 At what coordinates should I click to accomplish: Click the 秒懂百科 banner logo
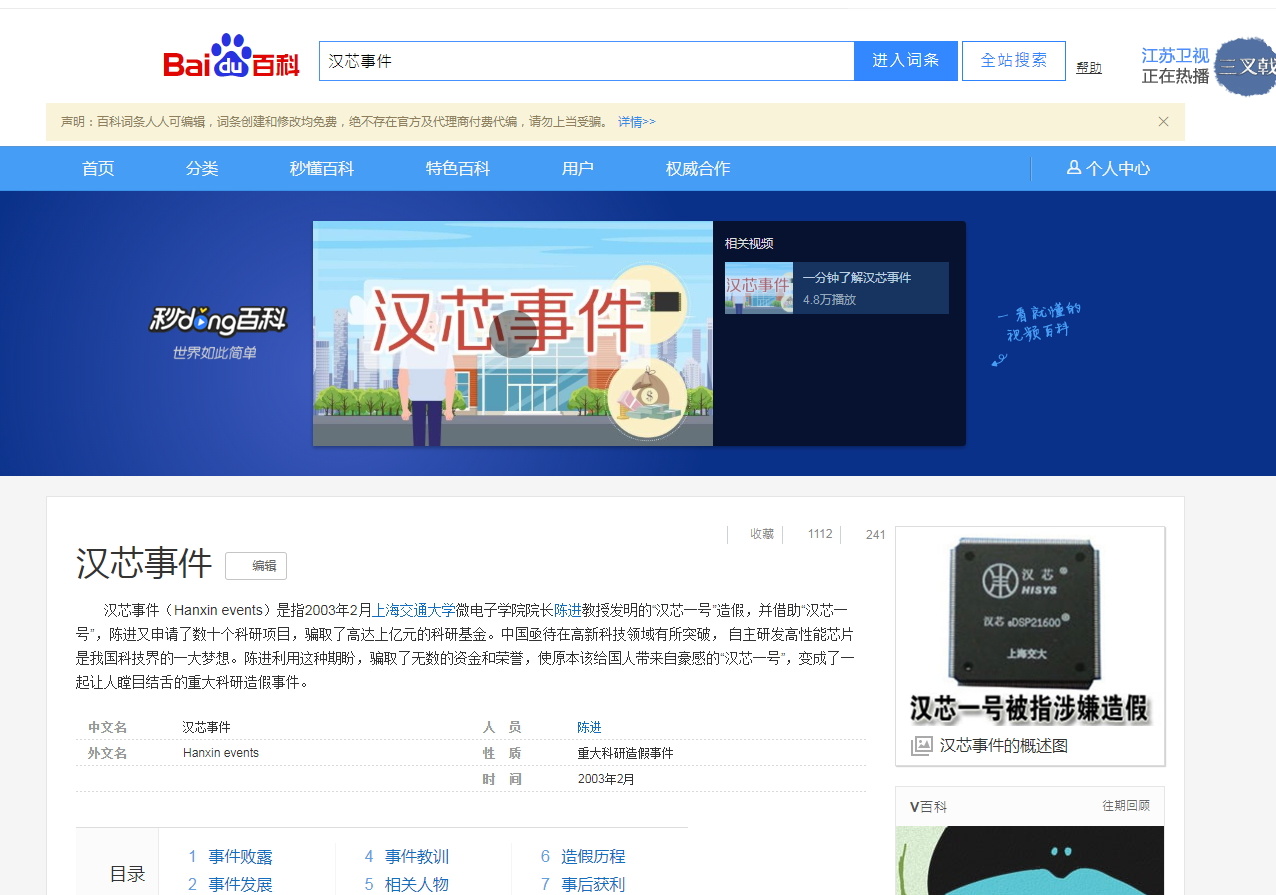coord(217,333)
